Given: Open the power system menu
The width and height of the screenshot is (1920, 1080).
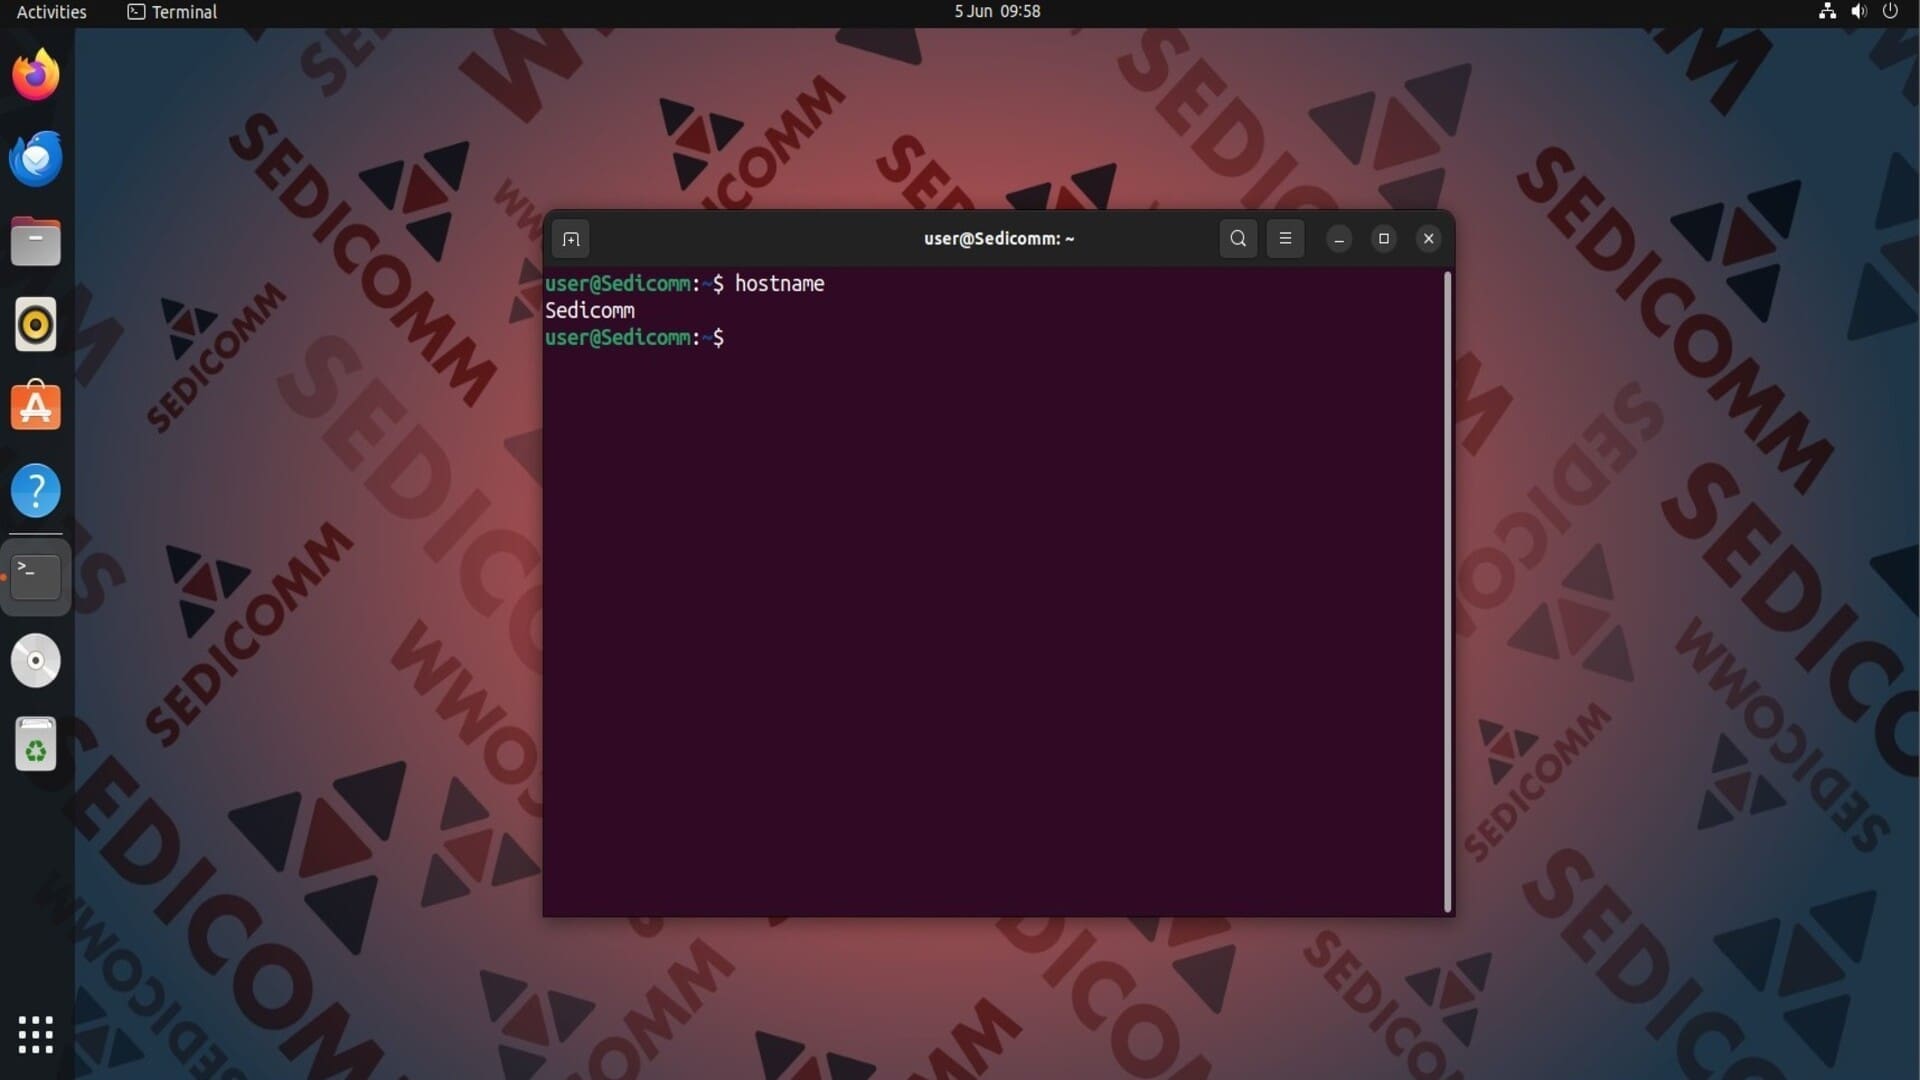Looking at the screenshot, I should pyautogui.click(x=1890, y=12).
